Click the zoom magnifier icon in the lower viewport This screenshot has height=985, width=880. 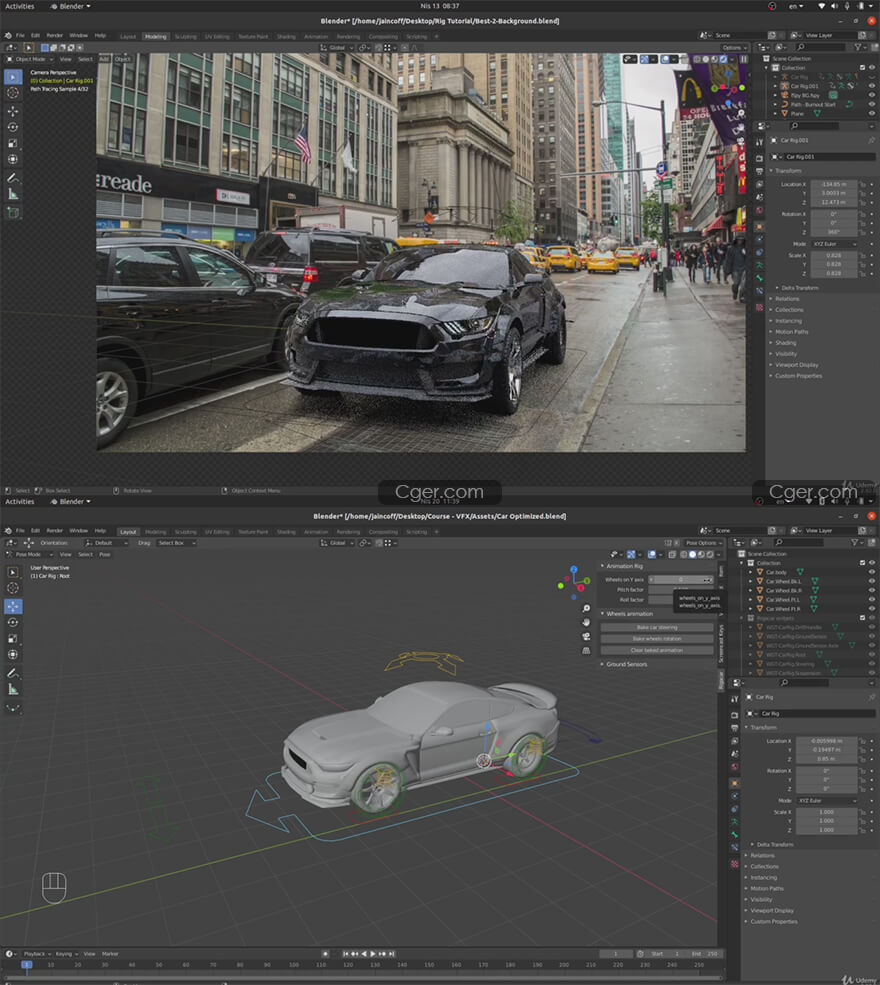coord(586,608)
